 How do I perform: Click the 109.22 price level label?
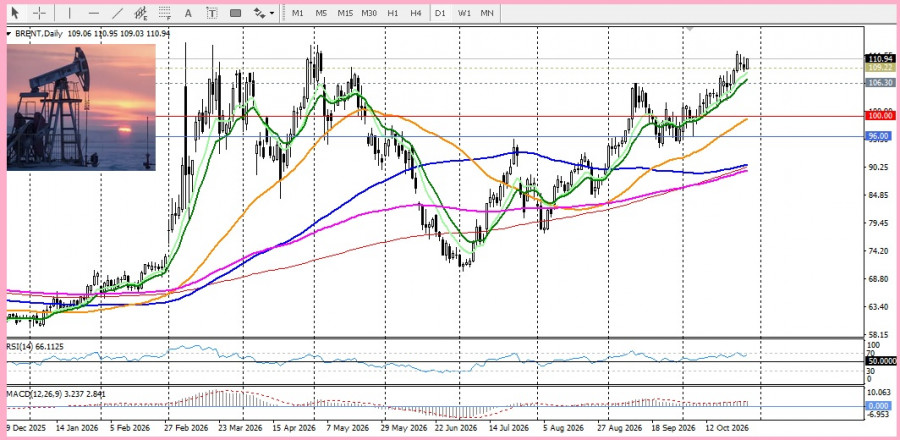pyautogui.click(x=880, y=67)
